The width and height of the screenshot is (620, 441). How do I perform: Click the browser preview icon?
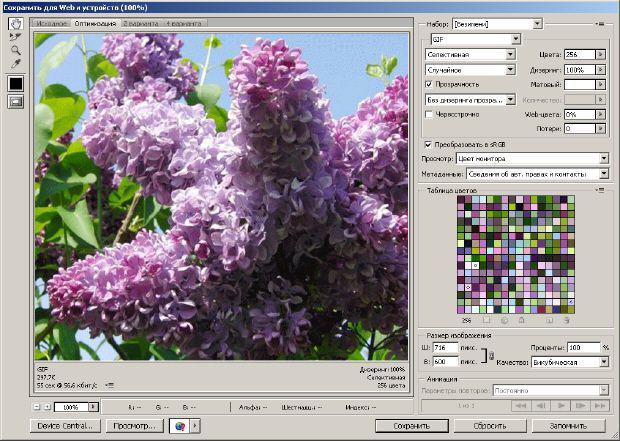coord(180,426)
